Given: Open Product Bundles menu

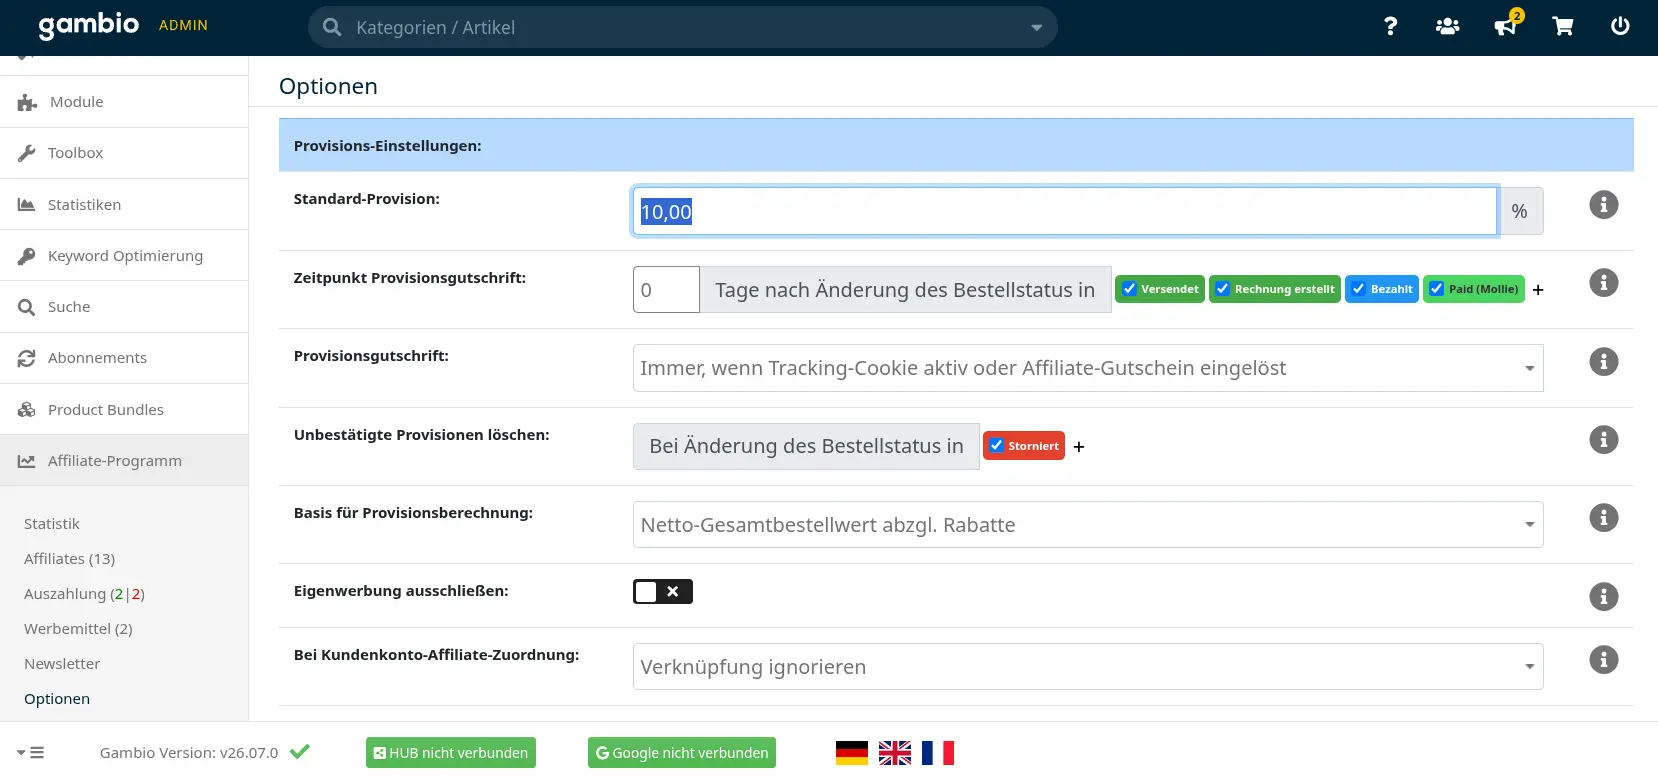Looking at the screenshot, I should 124,410.
